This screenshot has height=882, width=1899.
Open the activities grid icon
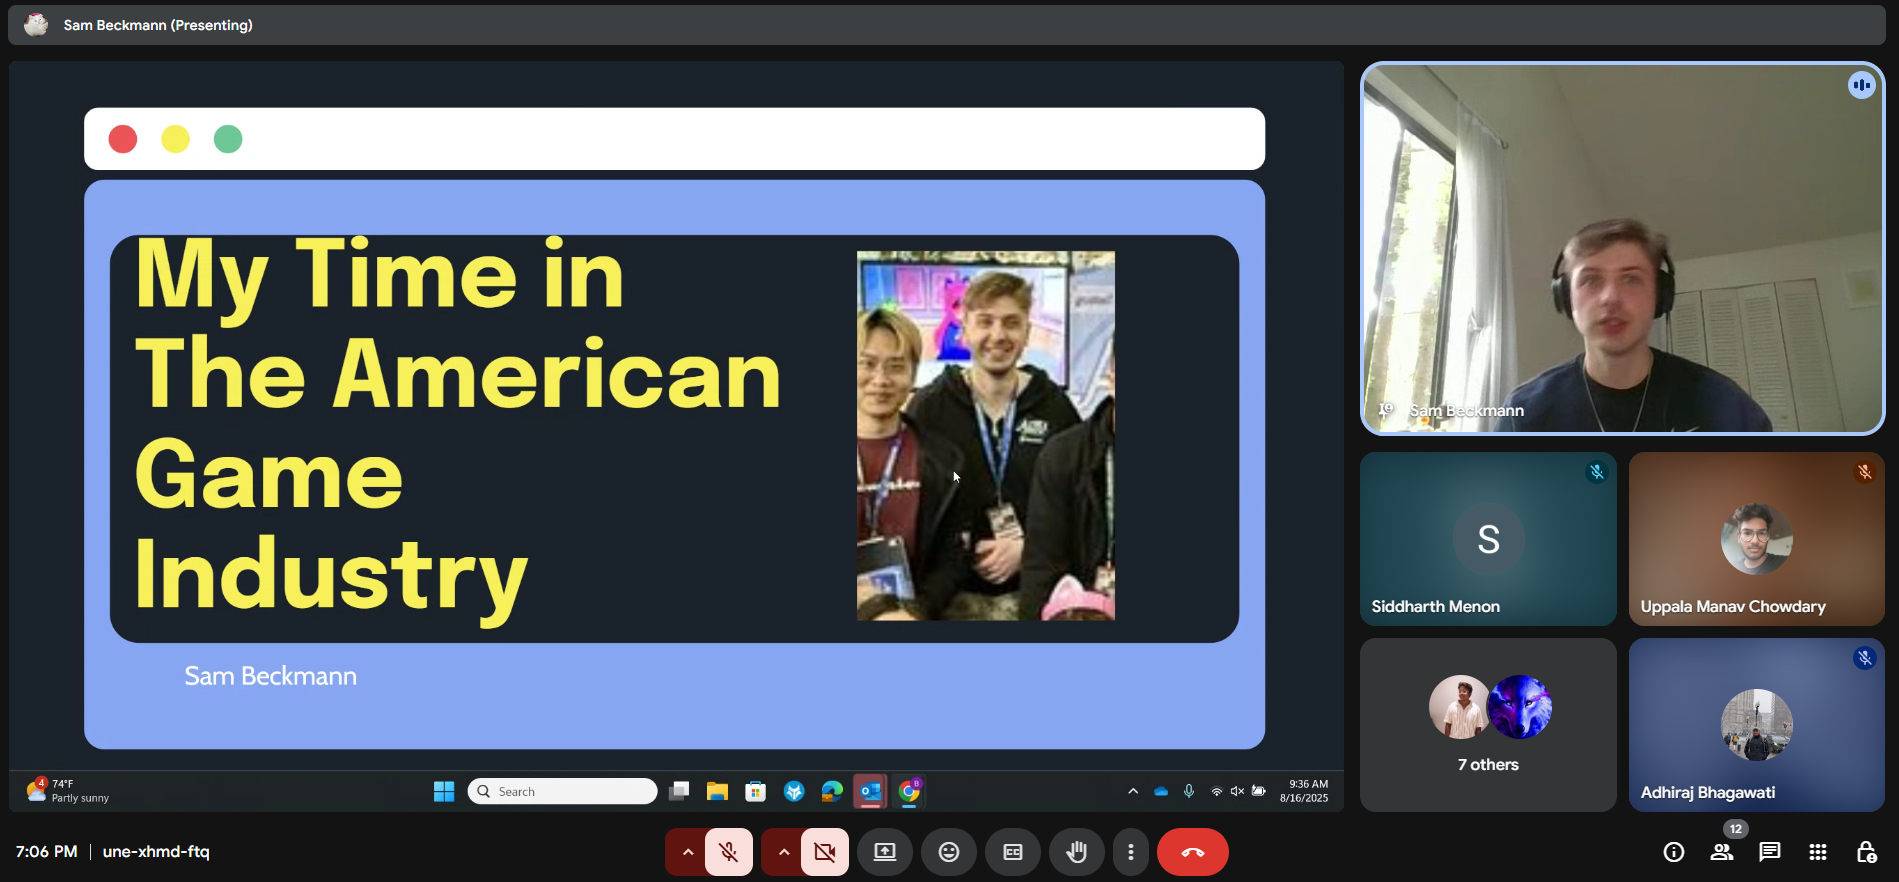(x=1818, y=852)
